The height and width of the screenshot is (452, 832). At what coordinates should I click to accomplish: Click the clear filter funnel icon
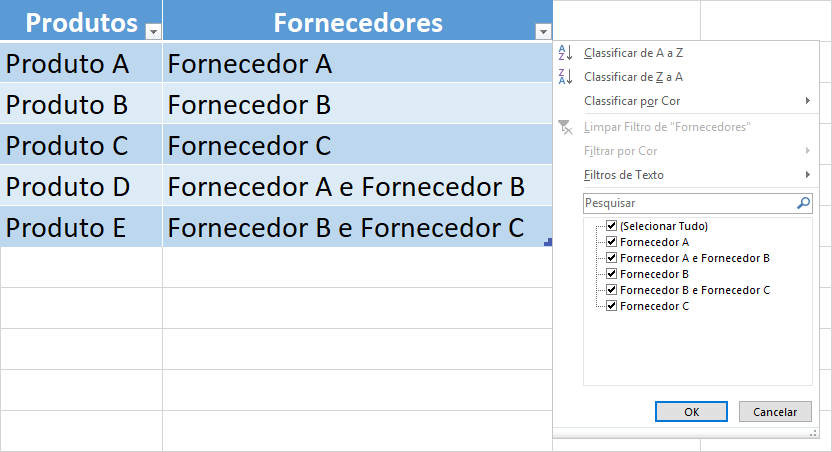pos(565,127)
